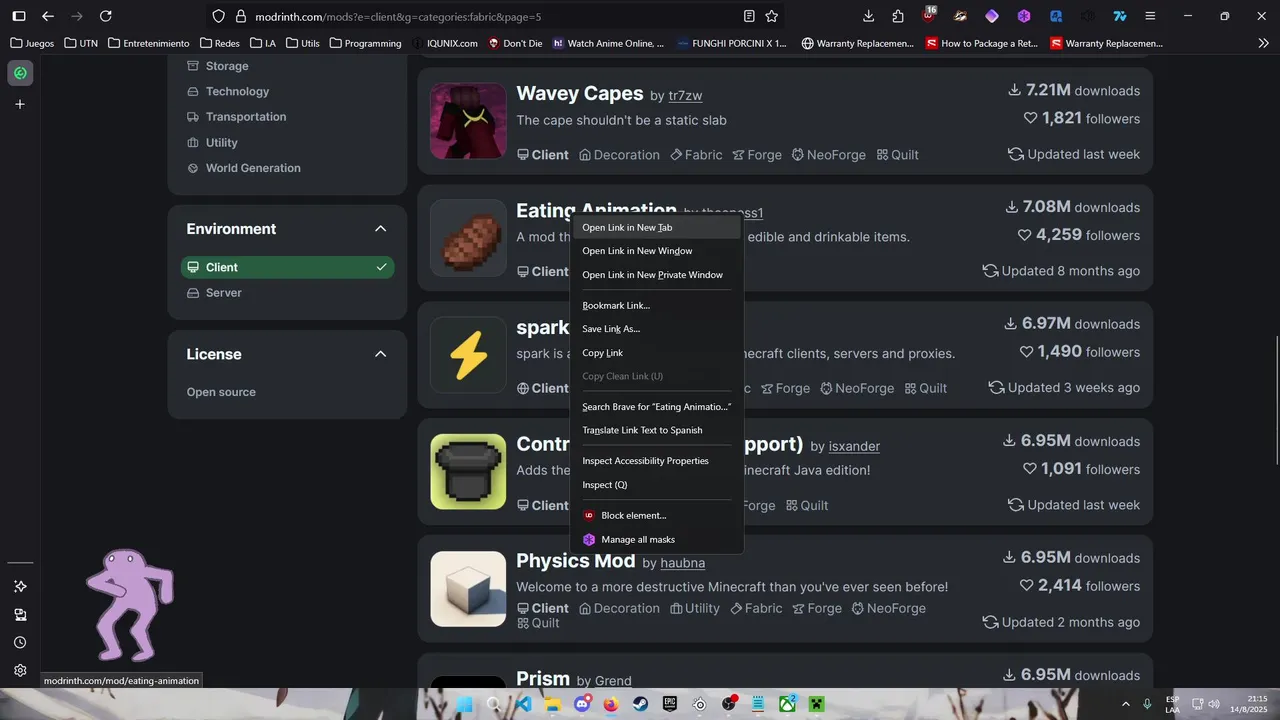Select uBlock Block element entry
This screenshot has height=720, width=1280.
(x=656, y=515)
